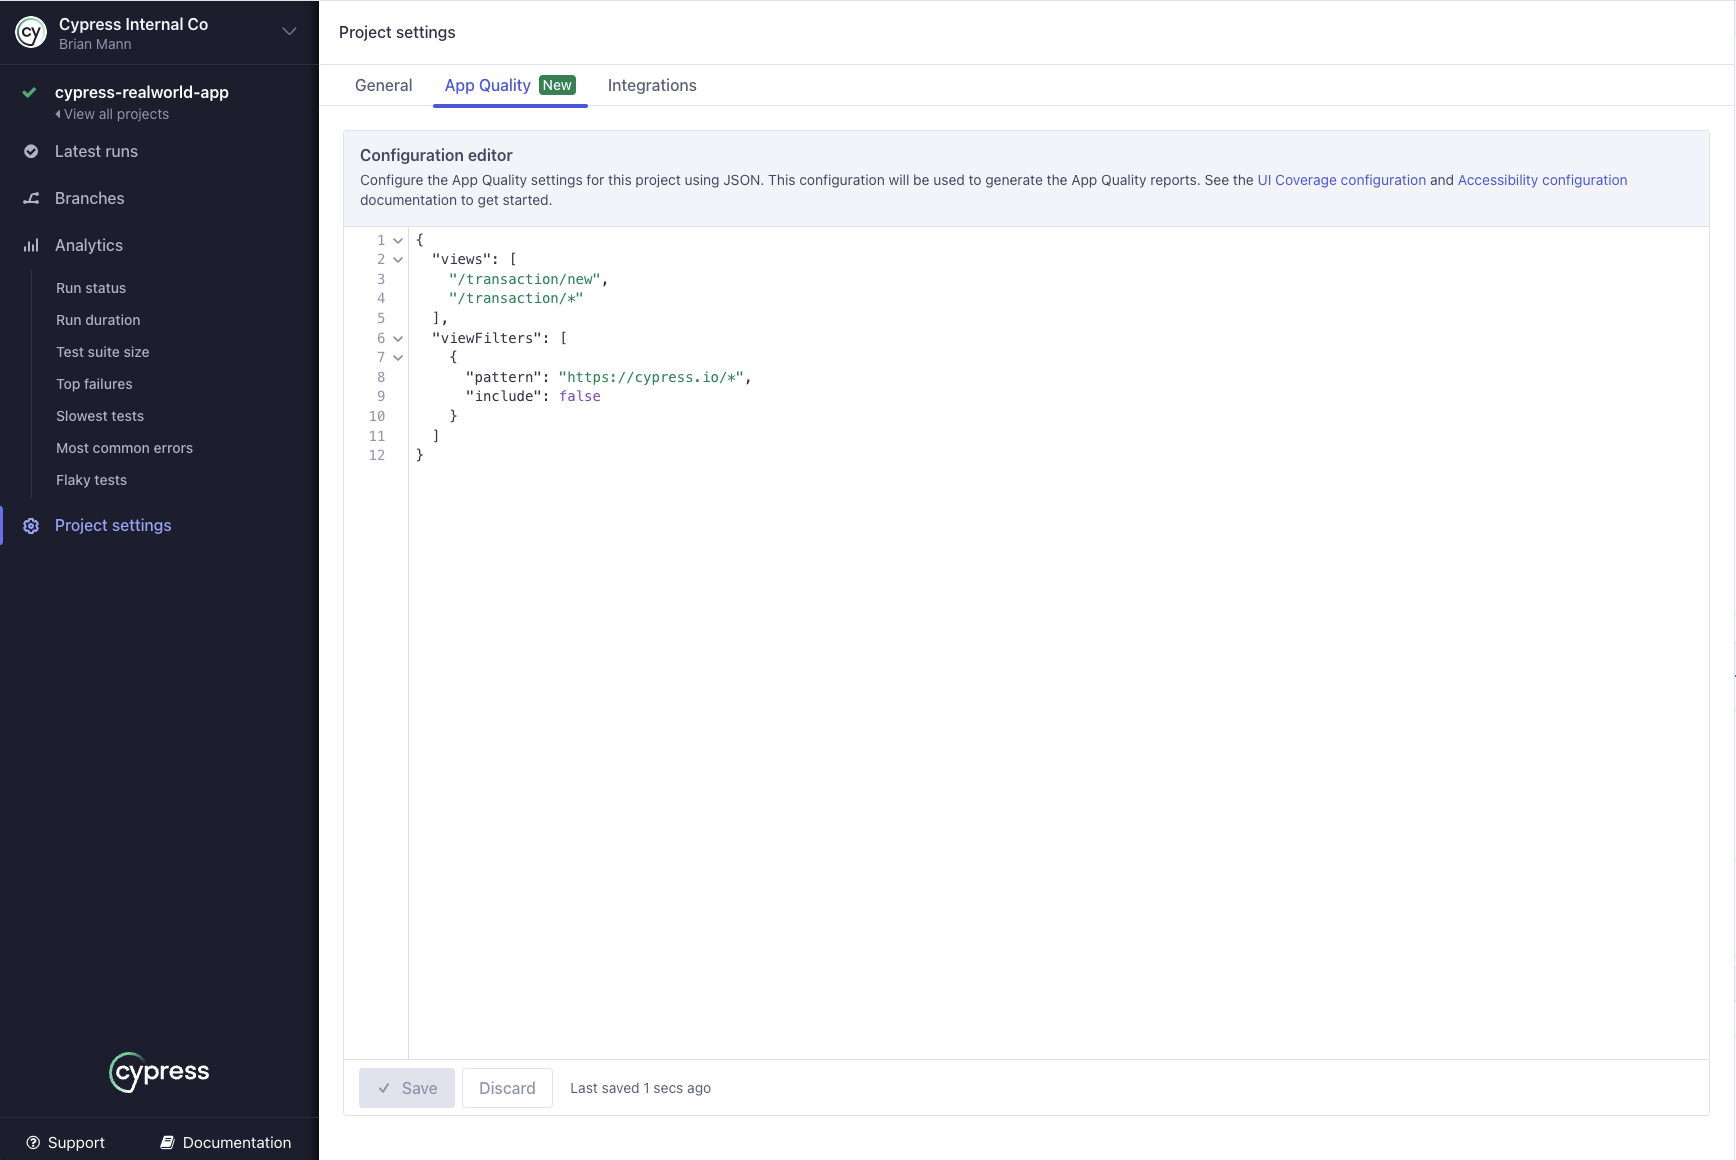Switch to the General tab

383,86
